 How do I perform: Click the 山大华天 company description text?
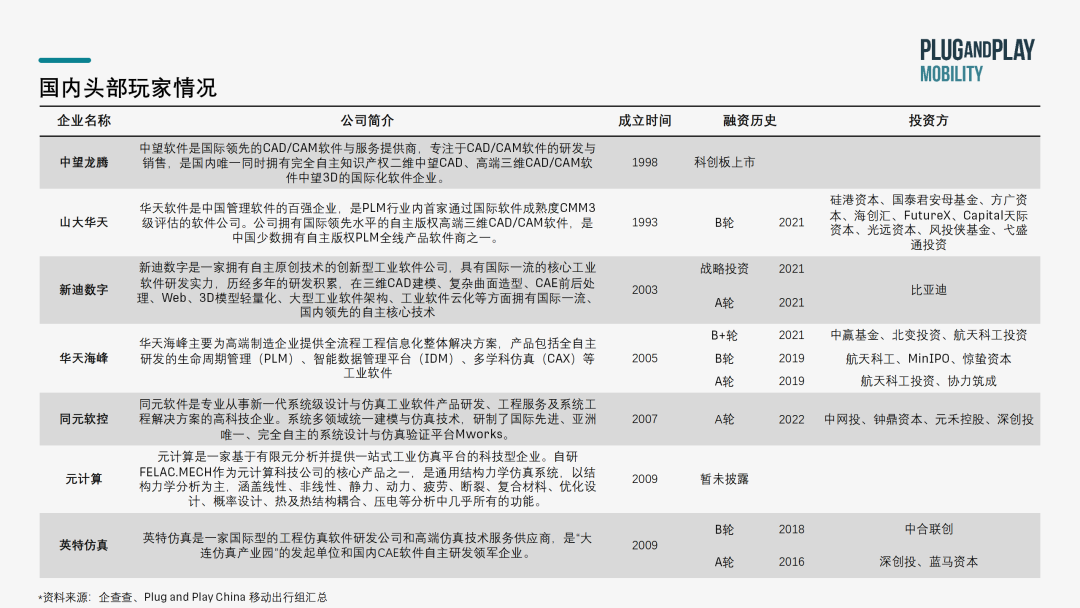(x=367, y=223)
